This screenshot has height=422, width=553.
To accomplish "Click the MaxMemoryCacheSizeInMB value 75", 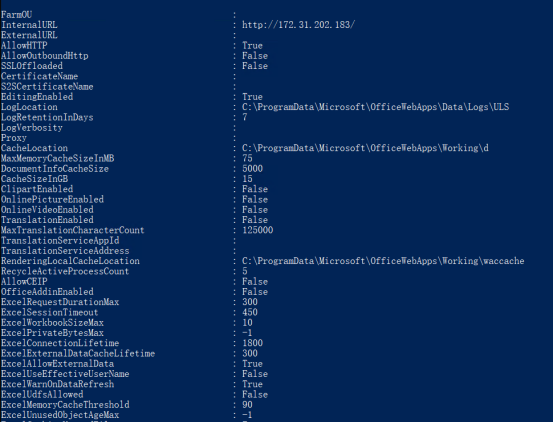I will pyautogui.click(x=247, y=158).
